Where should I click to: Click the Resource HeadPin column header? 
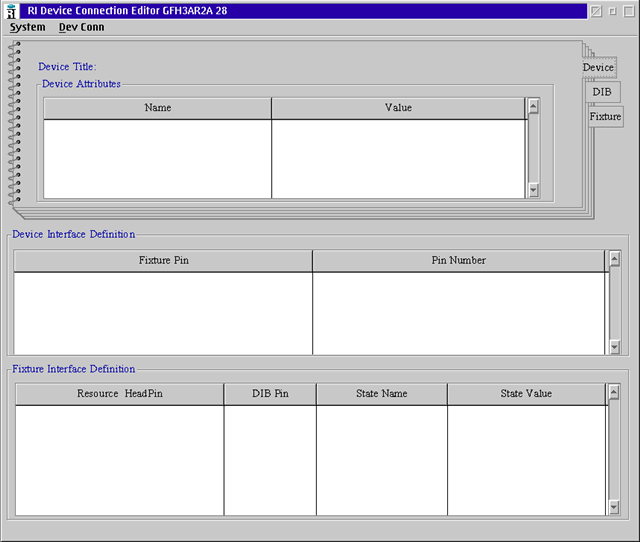coord(120,394)
